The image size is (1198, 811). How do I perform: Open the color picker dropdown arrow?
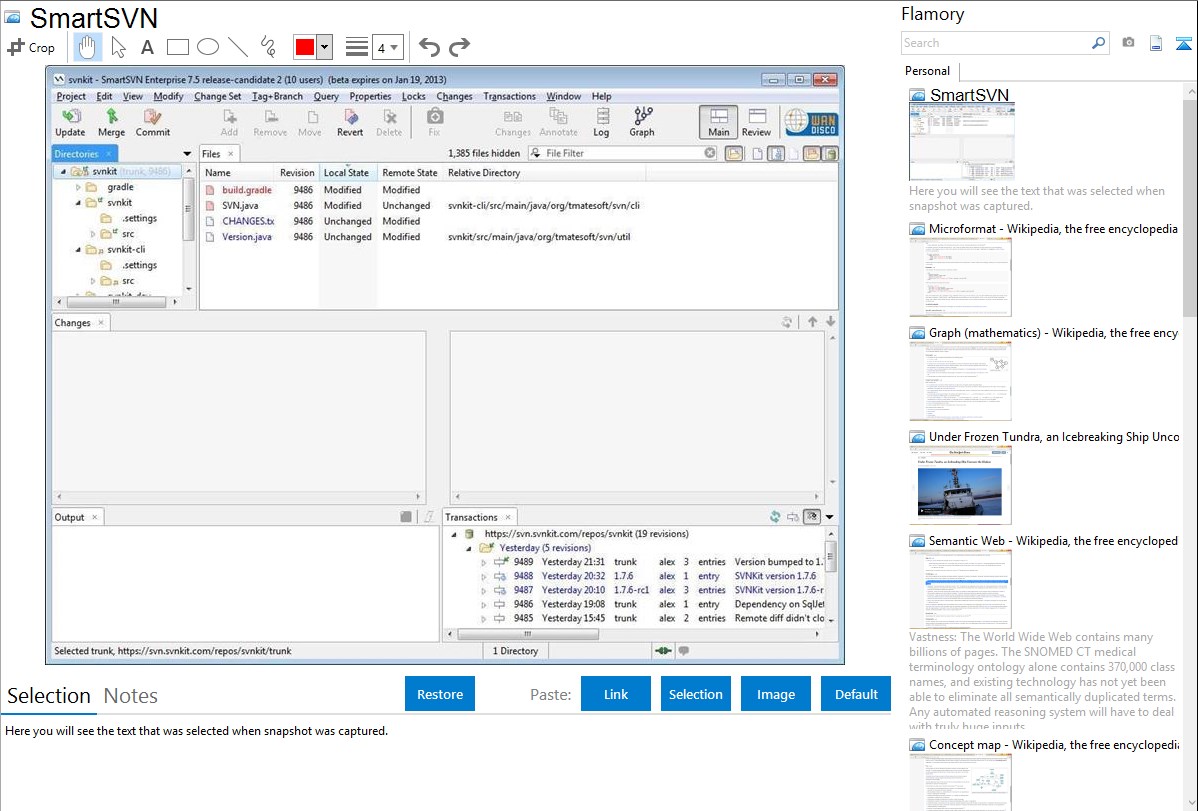[x=324, y=47]
